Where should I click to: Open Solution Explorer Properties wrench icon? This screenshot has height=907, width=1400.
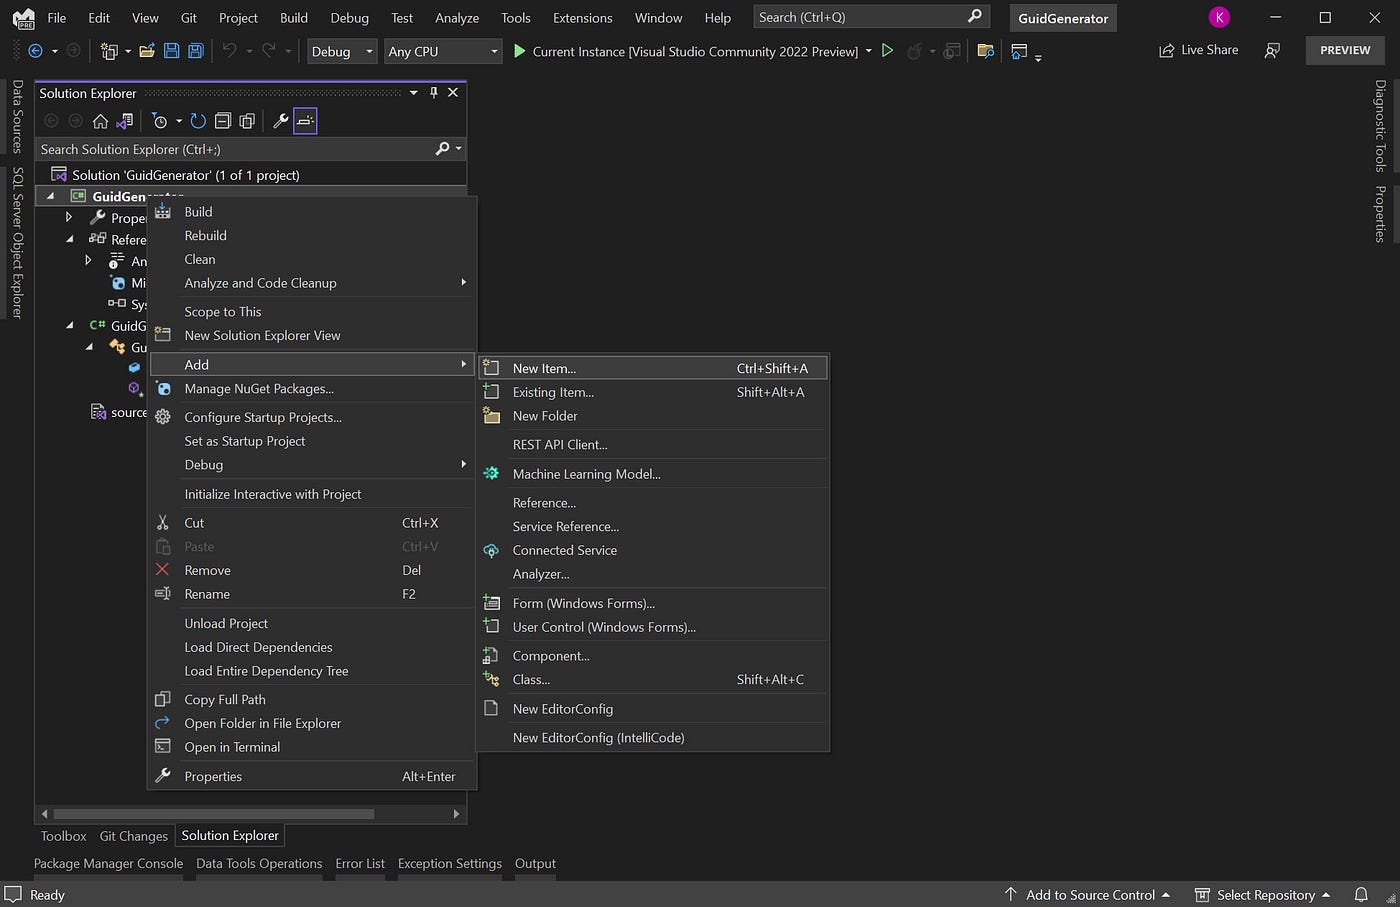279,120
